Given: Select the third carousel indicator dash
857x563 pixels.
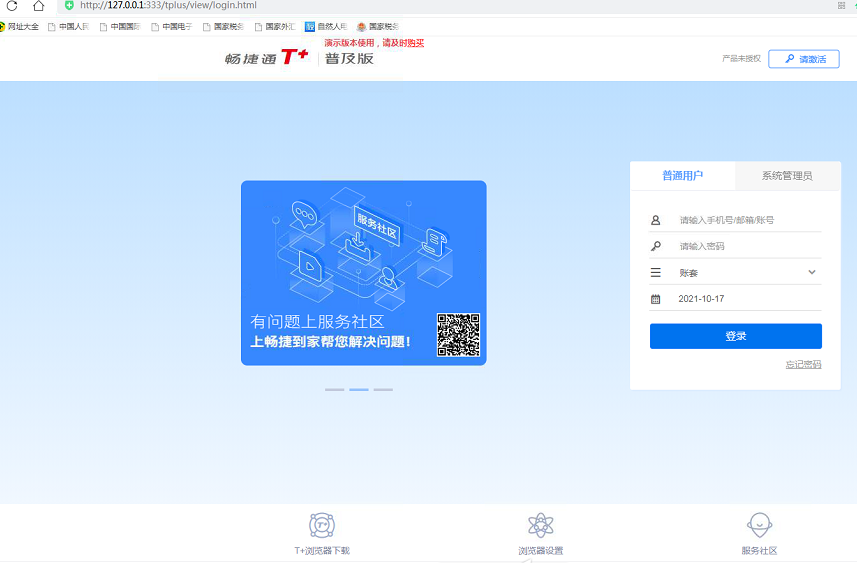Looking at the screenshot, I should click(383, 390).
